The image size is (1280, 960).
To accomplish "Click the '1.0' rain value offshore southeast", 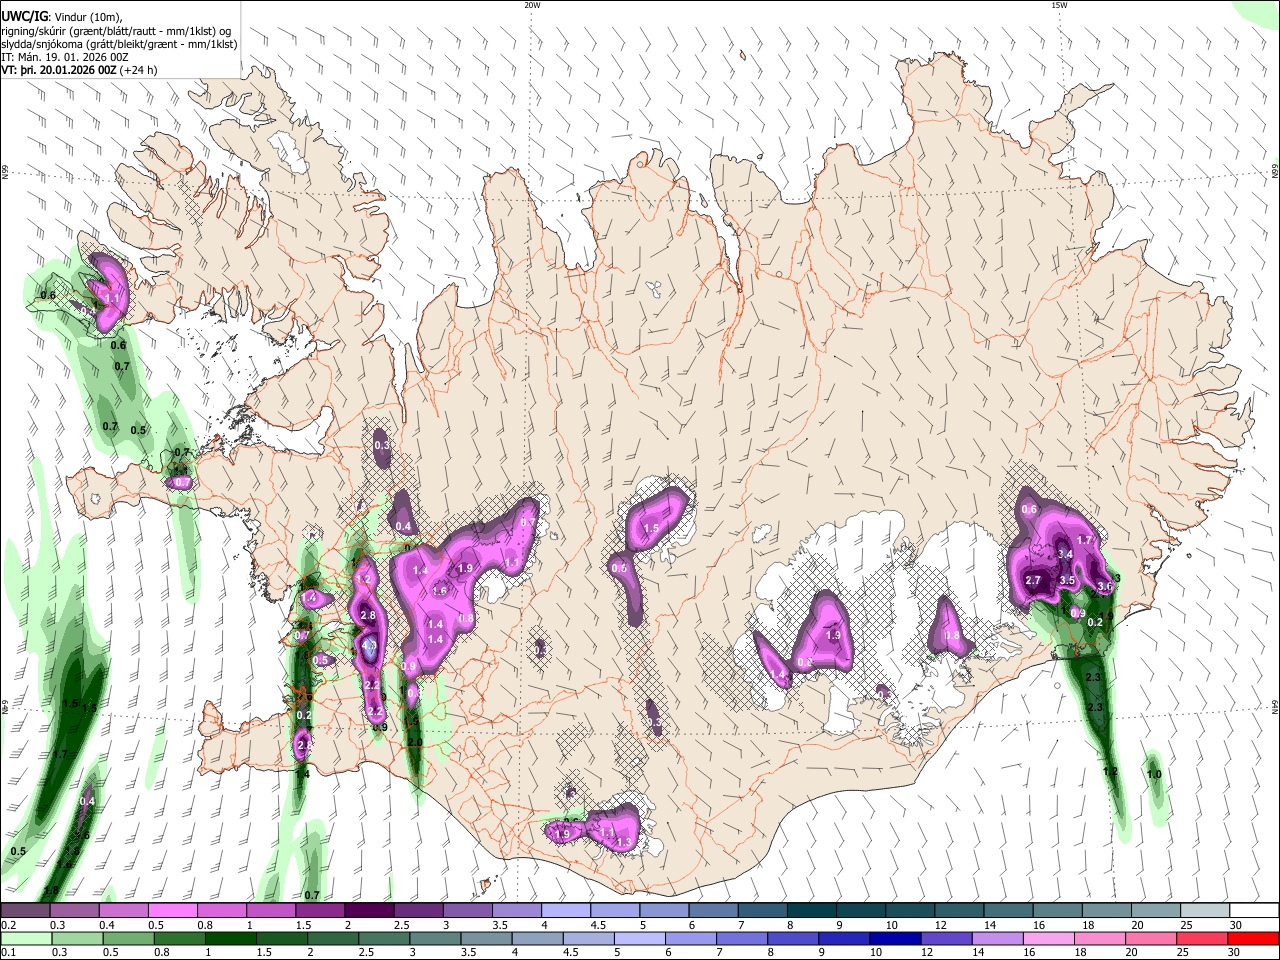I will click(1154, 774).
